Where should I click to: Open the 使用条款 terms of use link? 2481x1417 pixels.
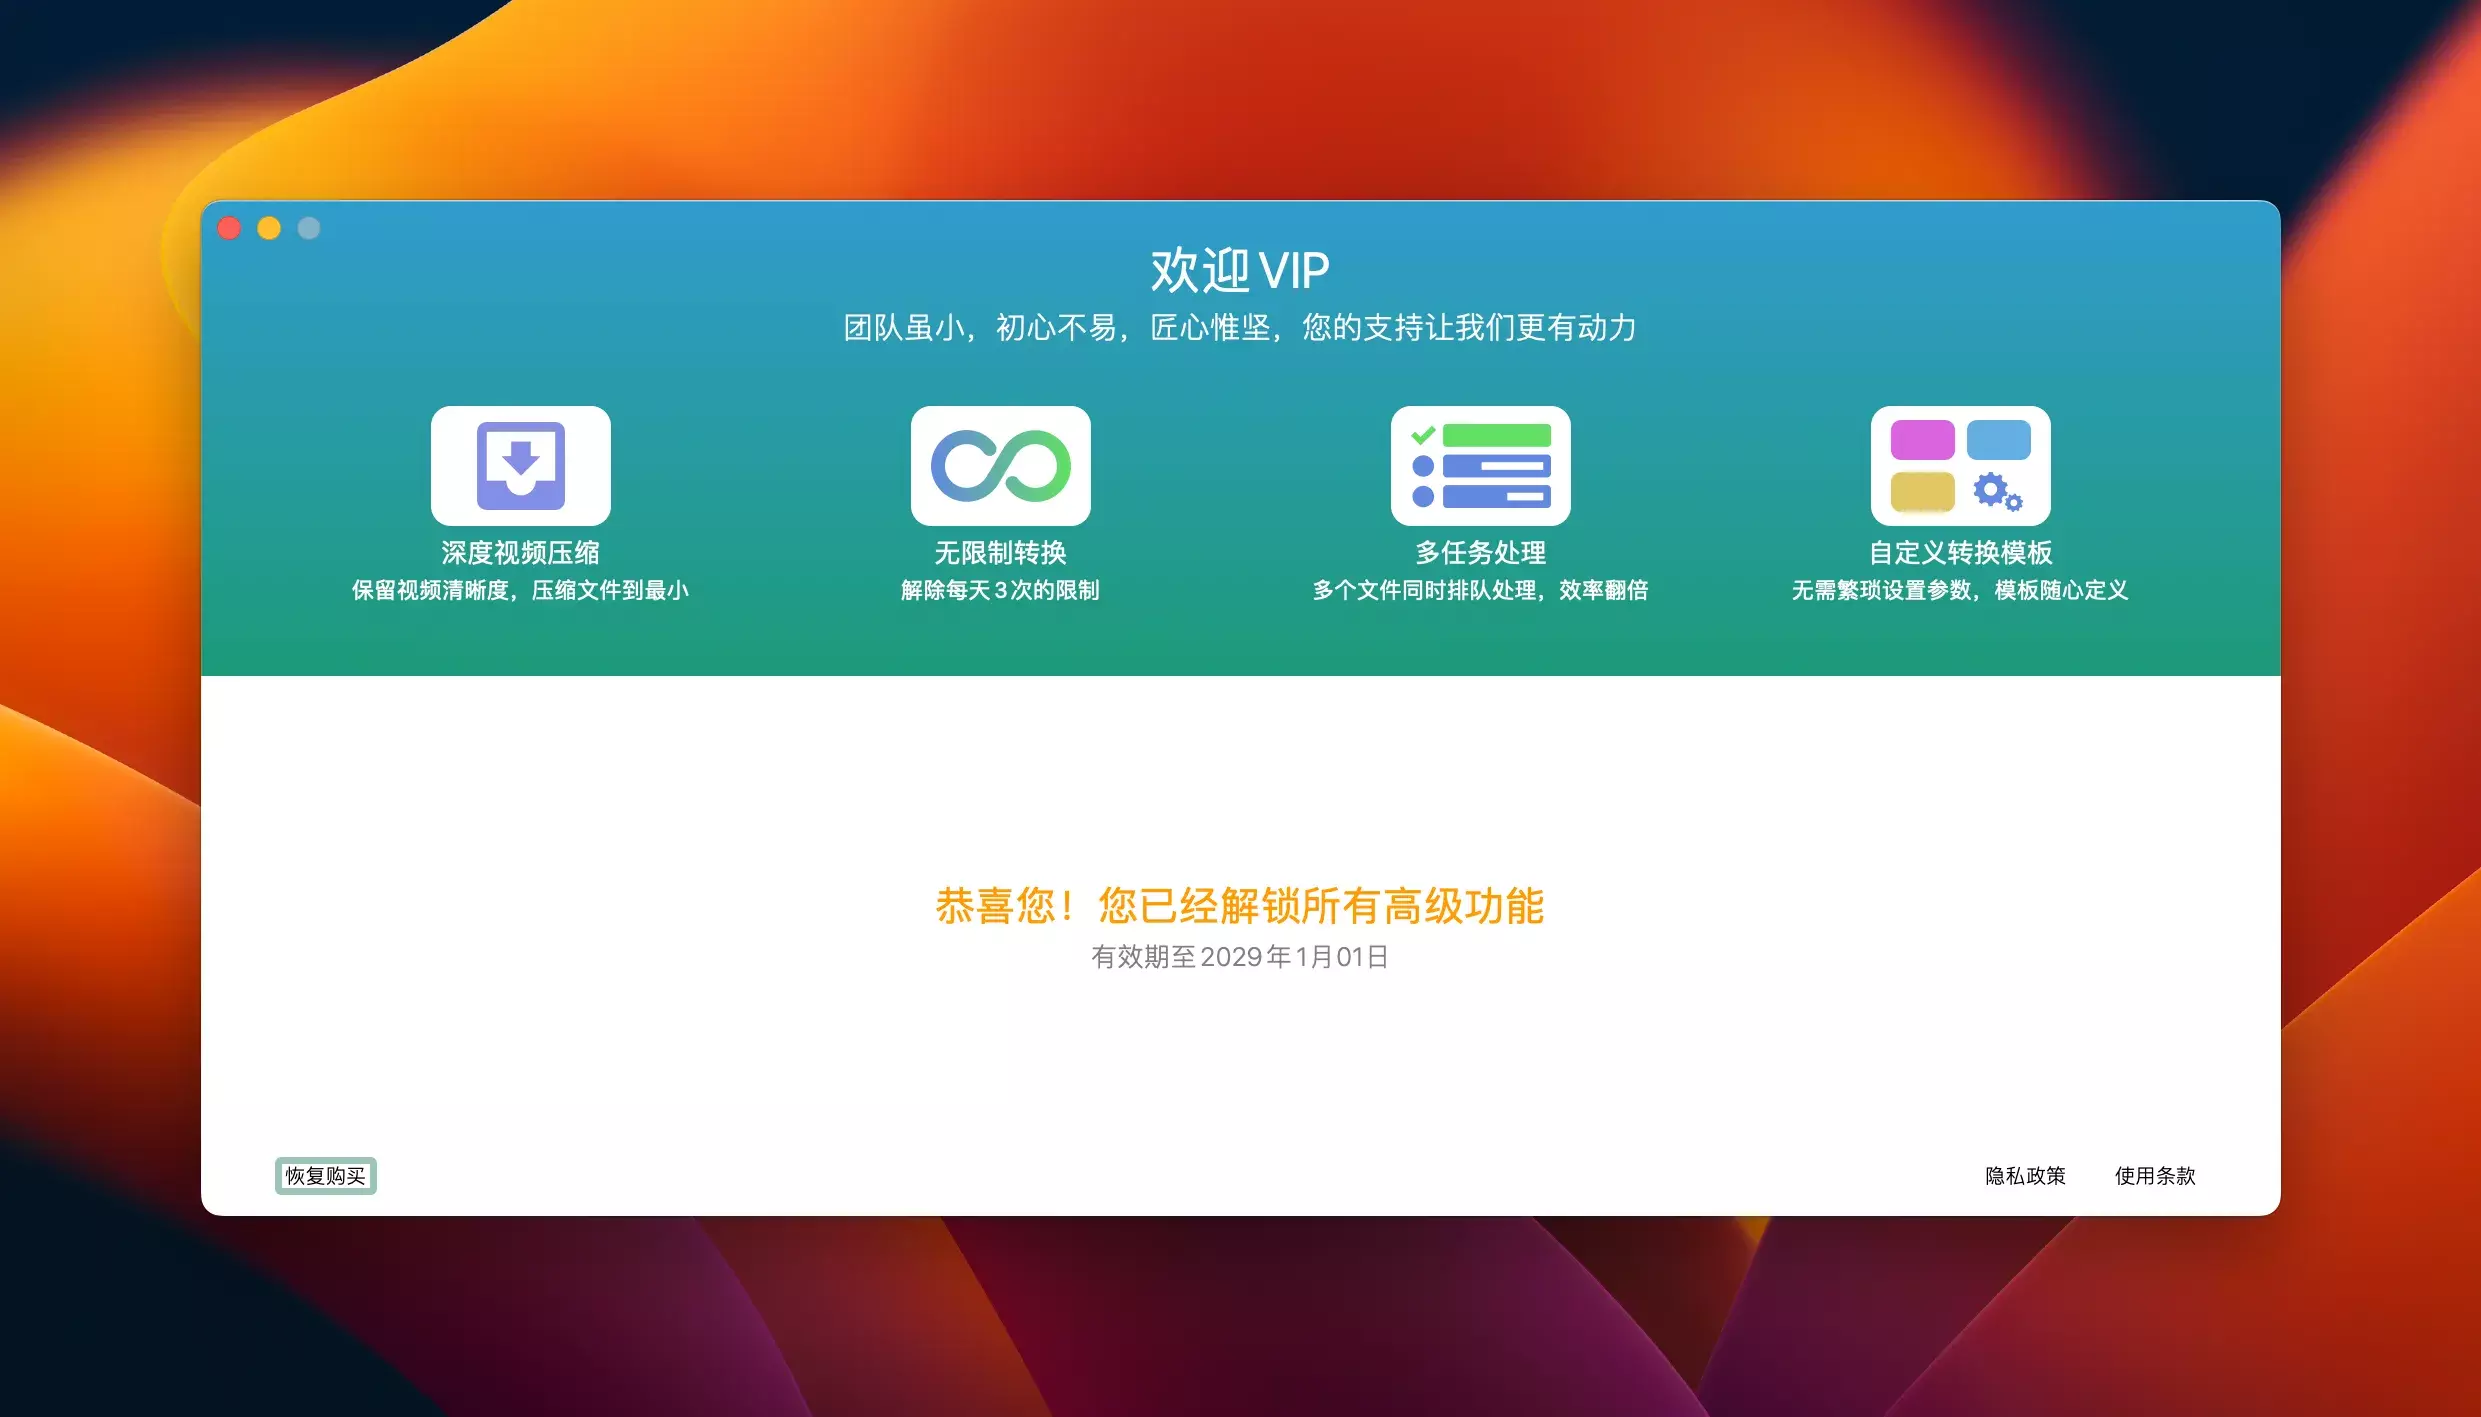click(x=2155, y=1175)
